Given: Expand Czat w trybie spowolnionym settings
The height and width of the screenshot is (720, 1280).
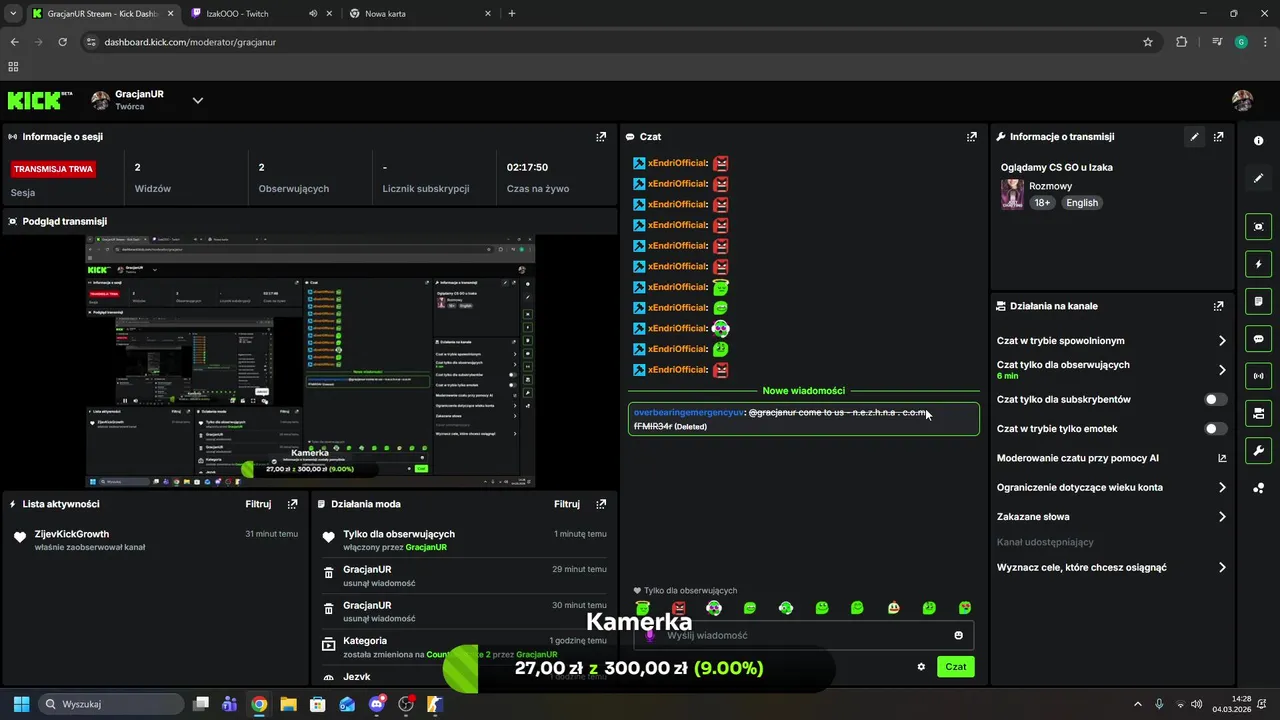Looking at the screenshot, I should [1222, 341].
